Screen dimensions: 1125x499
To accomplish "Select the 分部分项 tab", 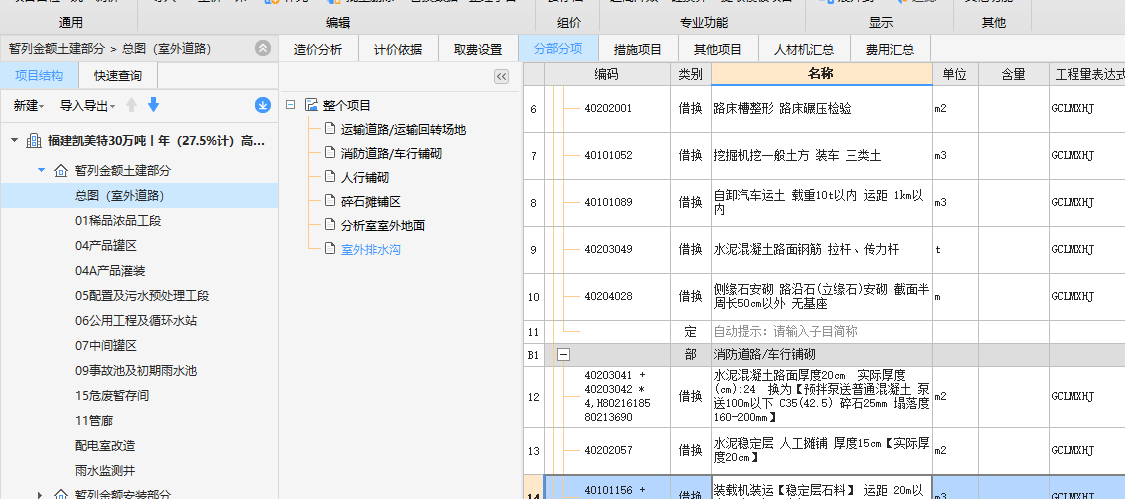I will pyautogui.click(x=558, y=50).
